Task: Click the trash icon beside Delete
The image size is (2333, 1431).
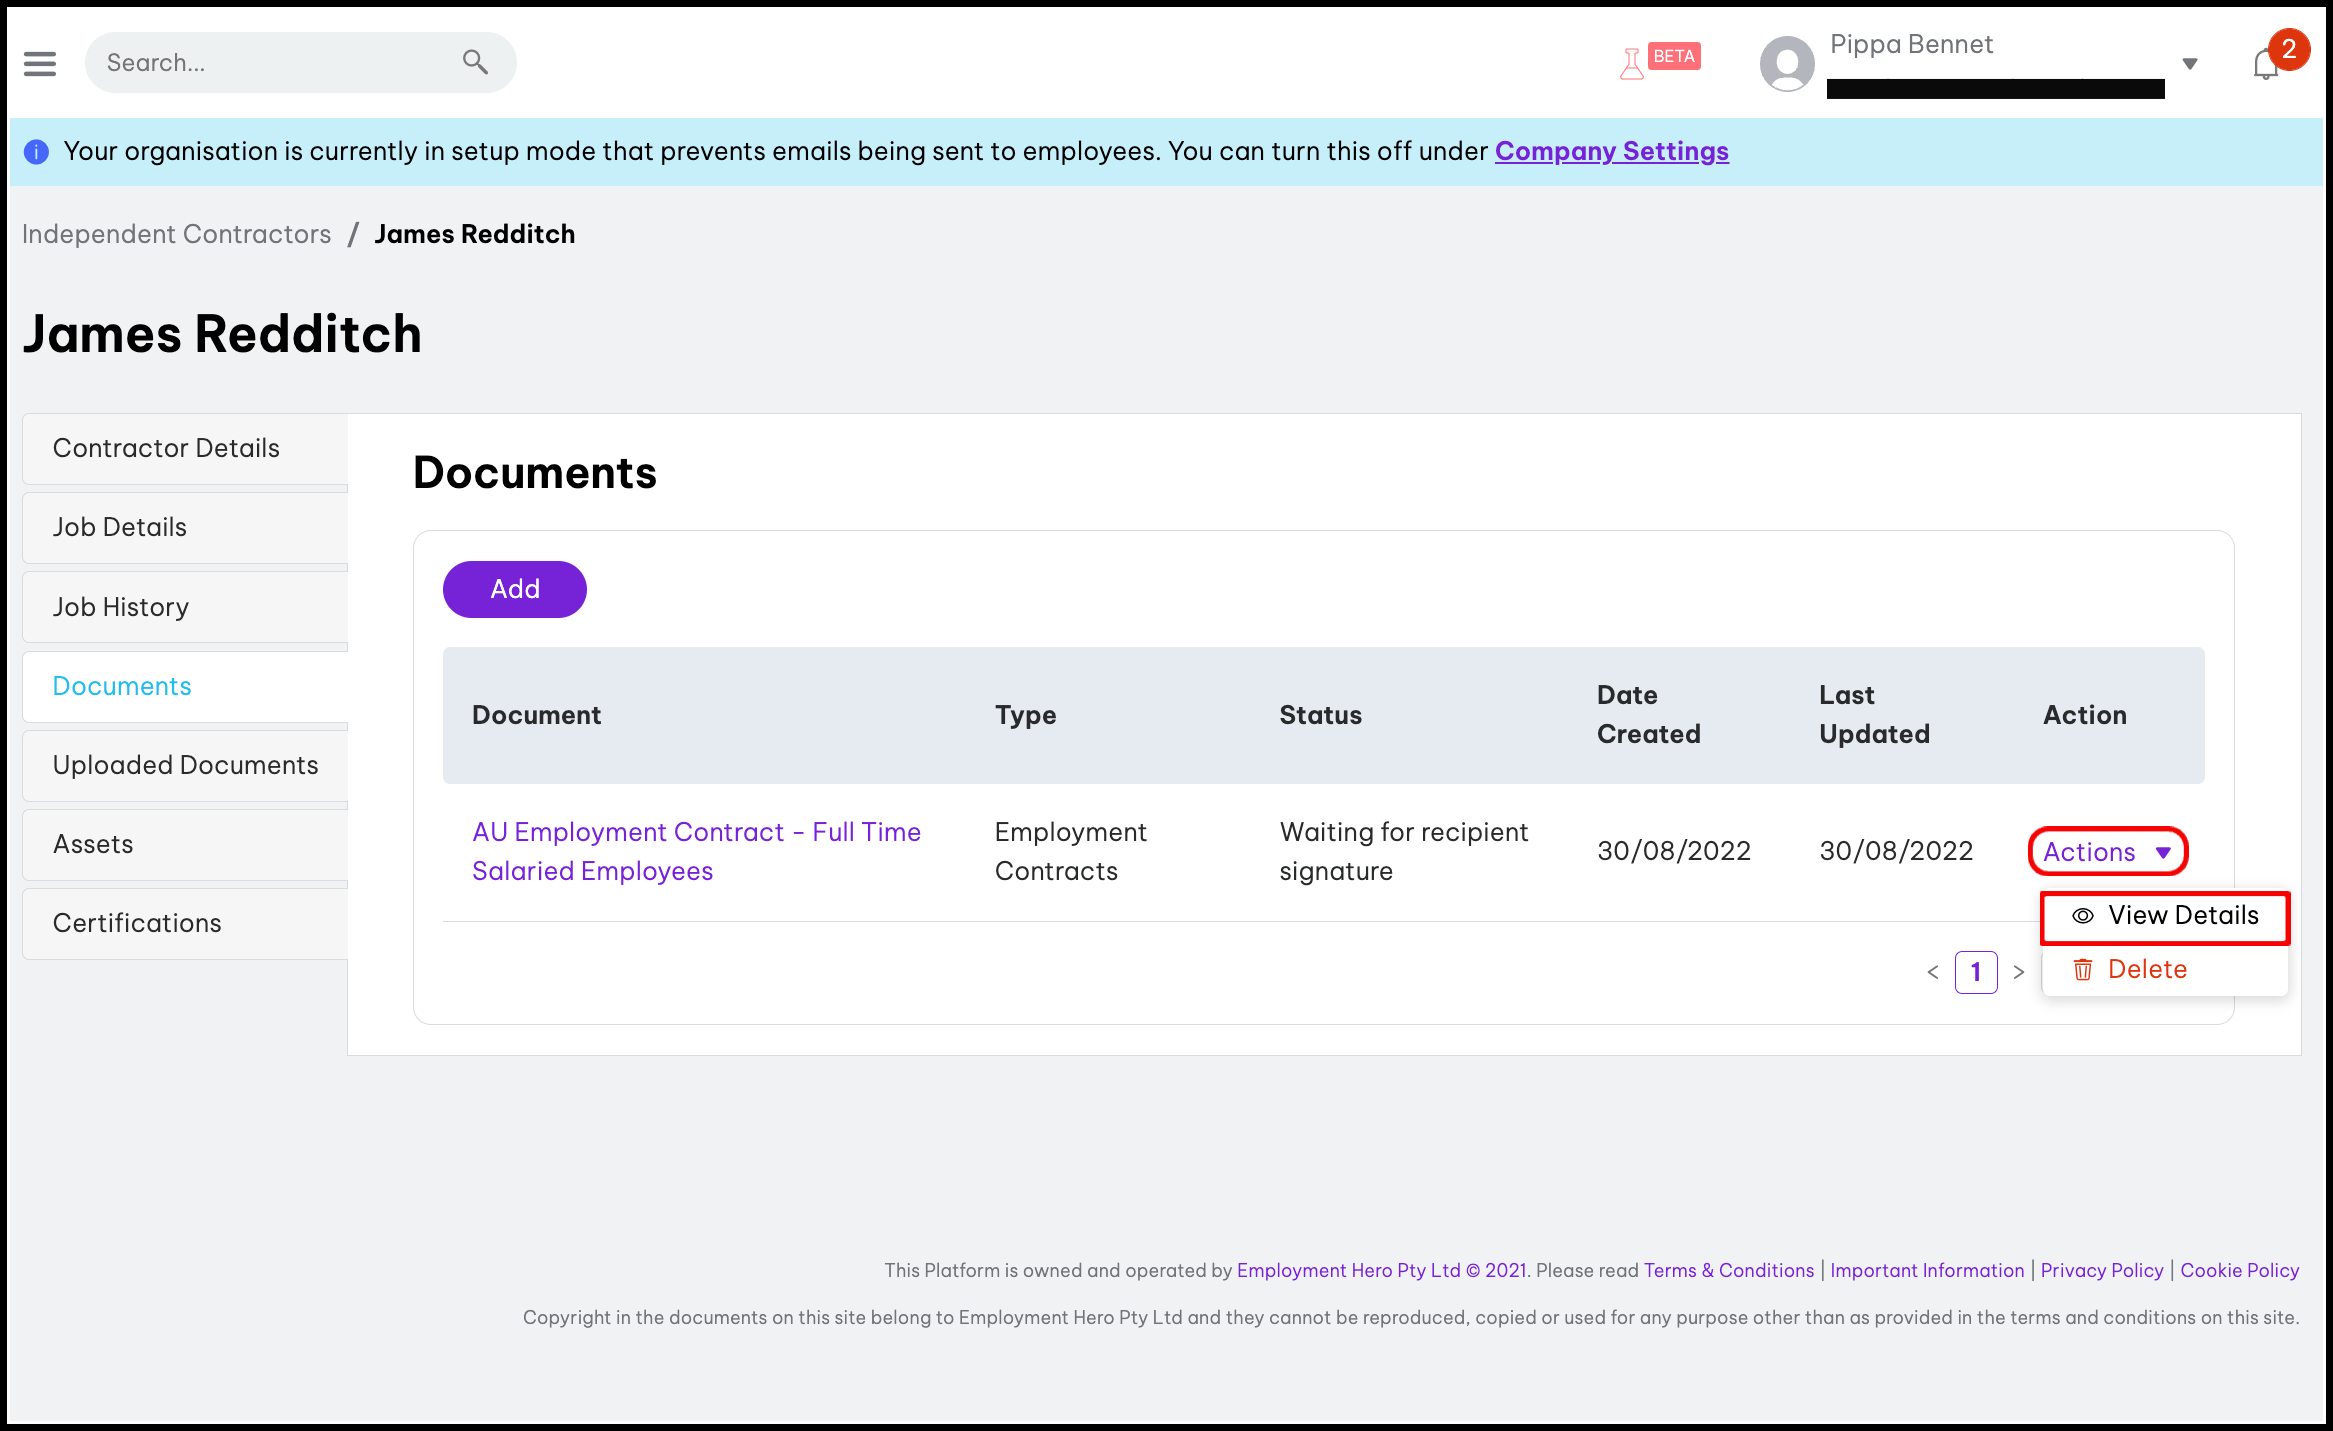Action: (x=2083, y=970)
